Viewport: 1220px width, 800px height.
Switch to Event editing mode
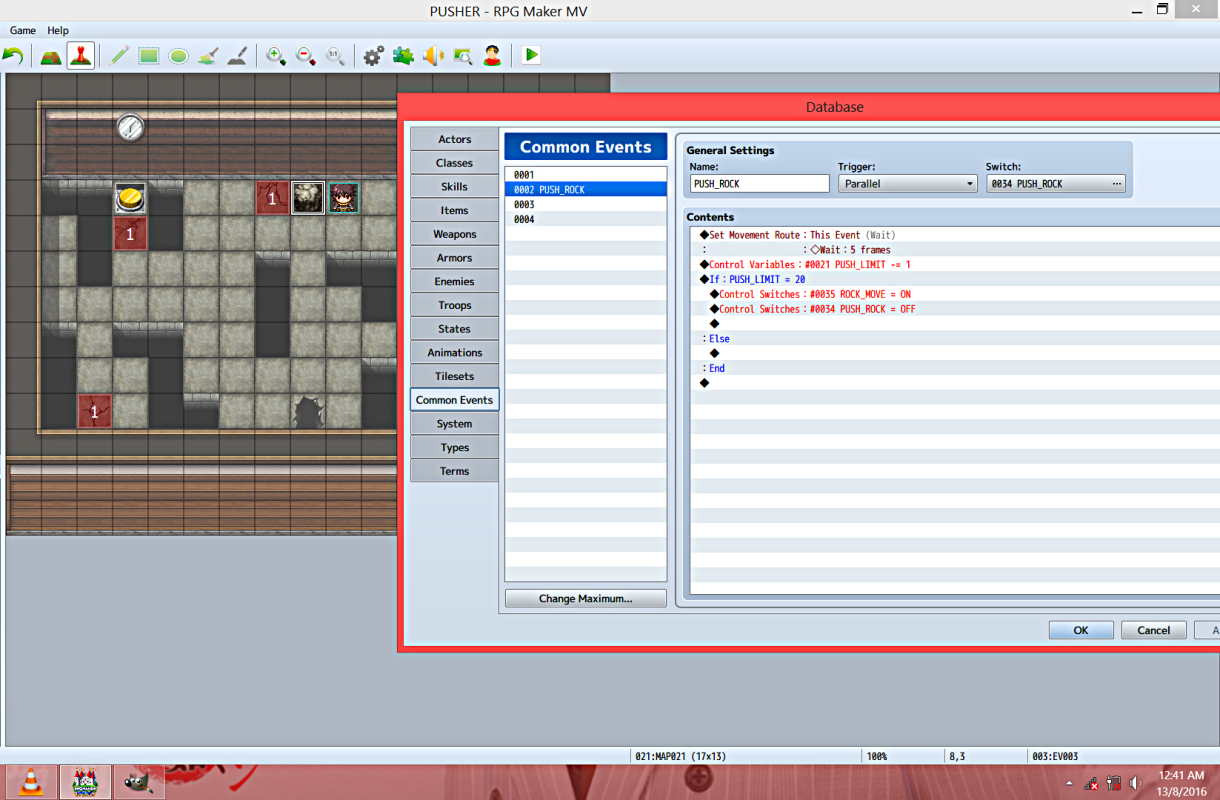tap(81, 56)
